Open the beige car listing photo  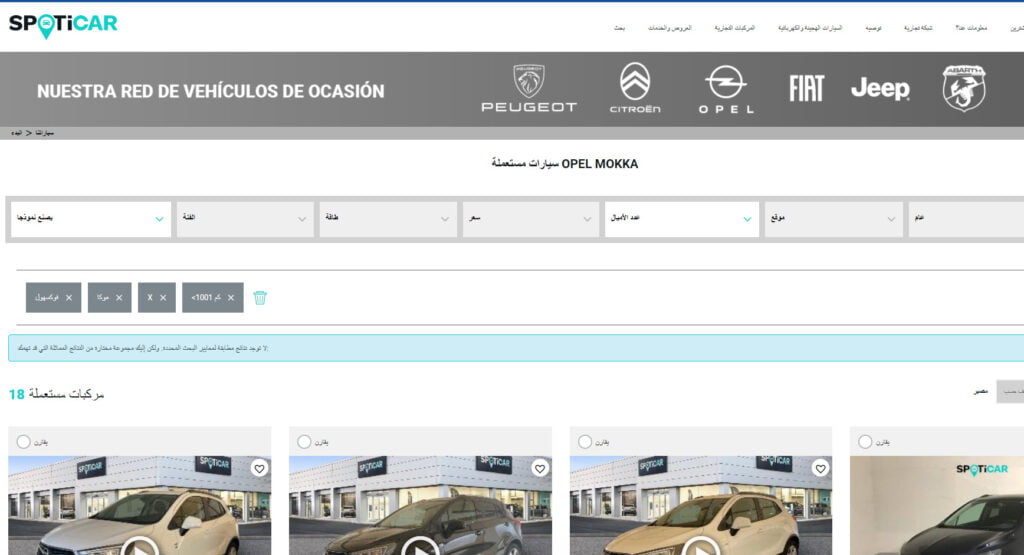(x=701, y=505)
